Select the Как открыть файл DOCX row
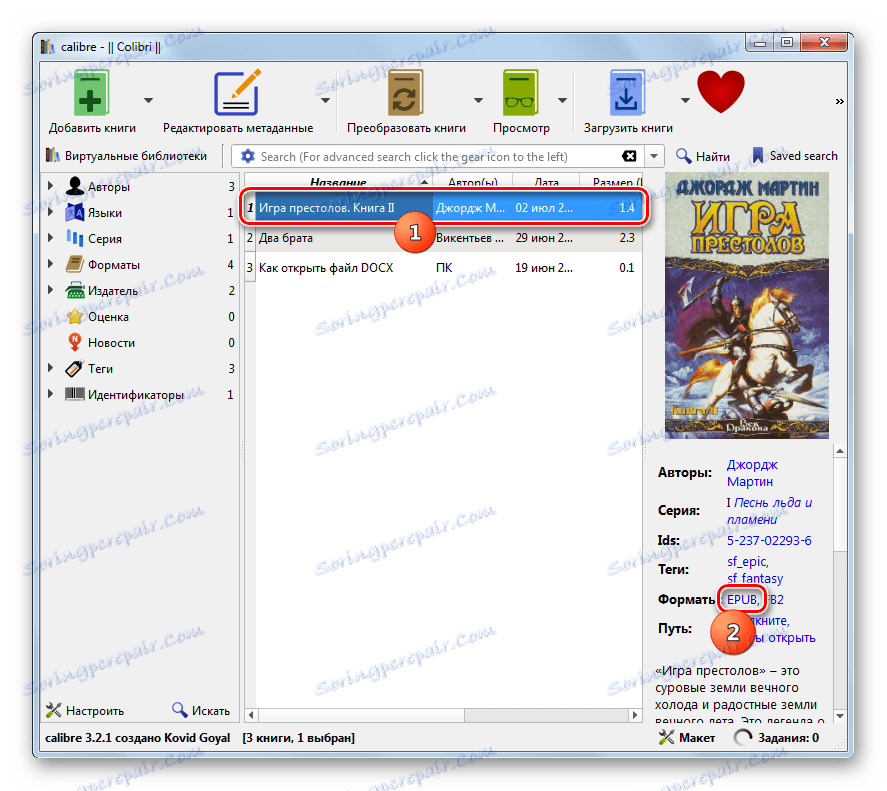The image size is (887, 791). [444, 268]
